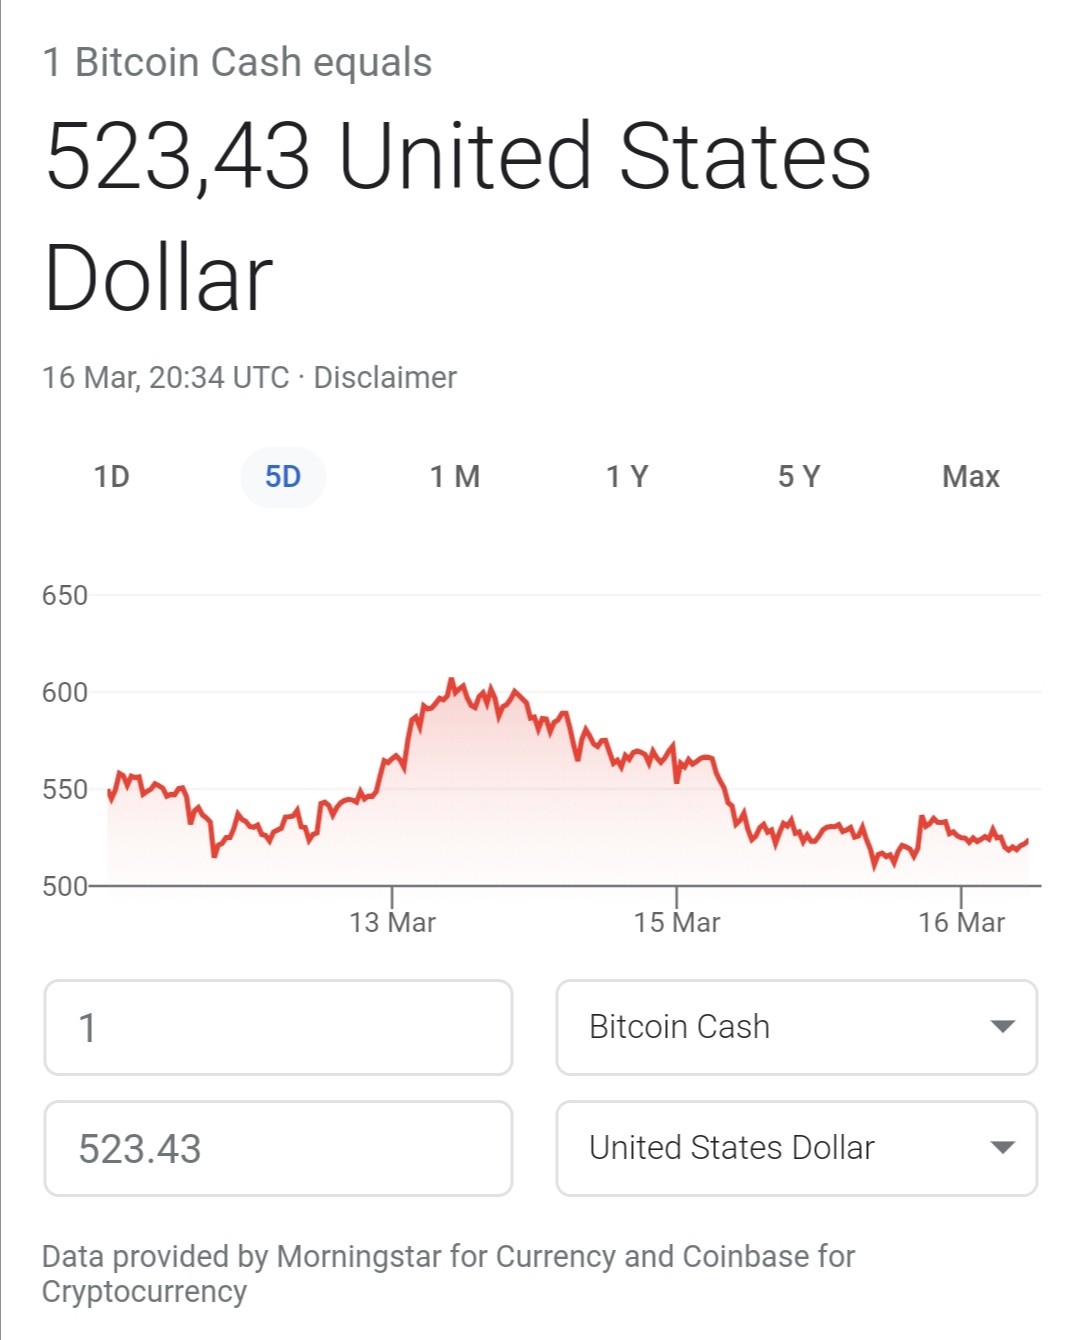Click the chart peak near 600
The image size is (1080, 1340).
point(452,682)
